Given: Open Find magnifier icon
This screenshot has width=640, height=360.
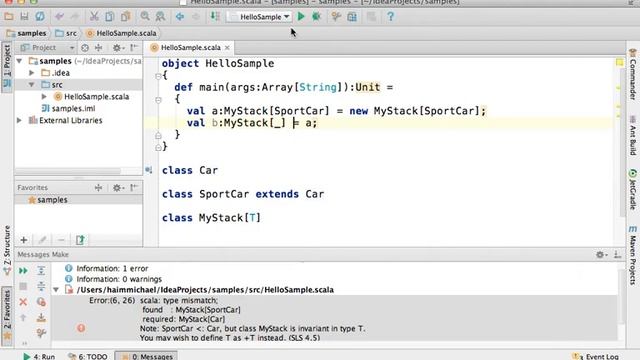Looking at the screenshot, I should [x=145, y=17].
